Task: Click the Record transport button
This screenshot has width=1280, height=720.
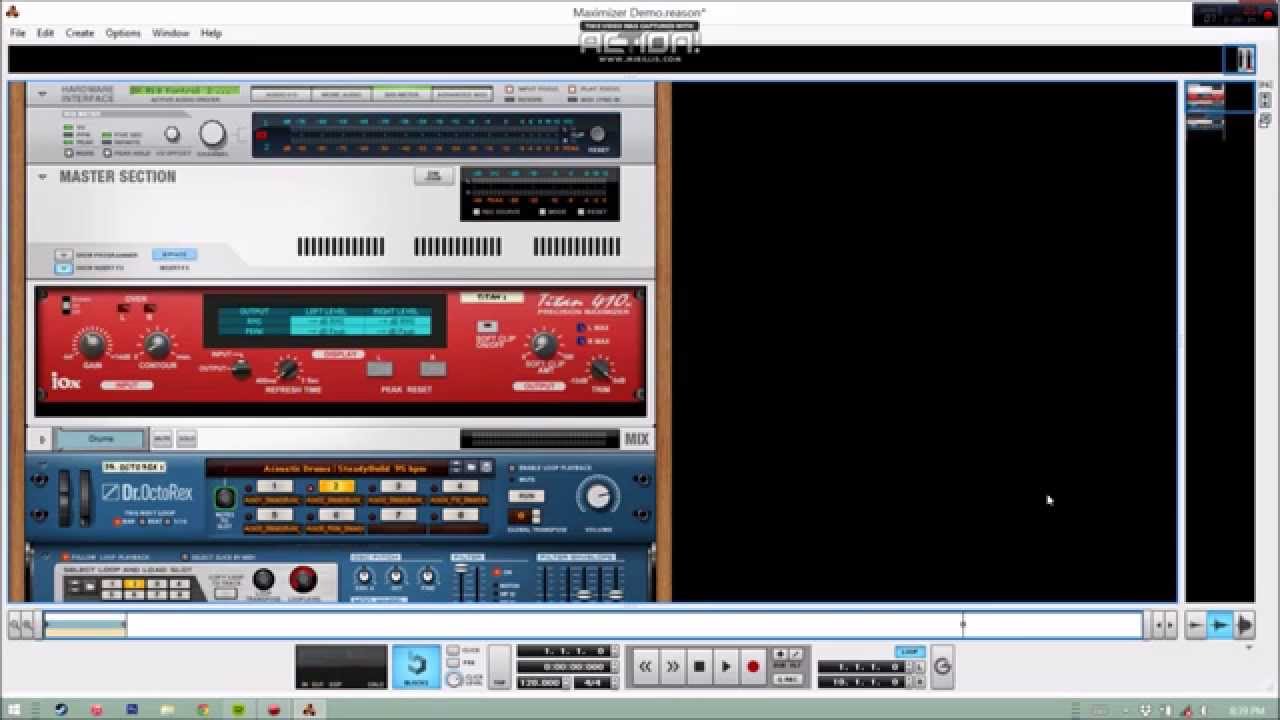Action: click(x=753, y=667)
